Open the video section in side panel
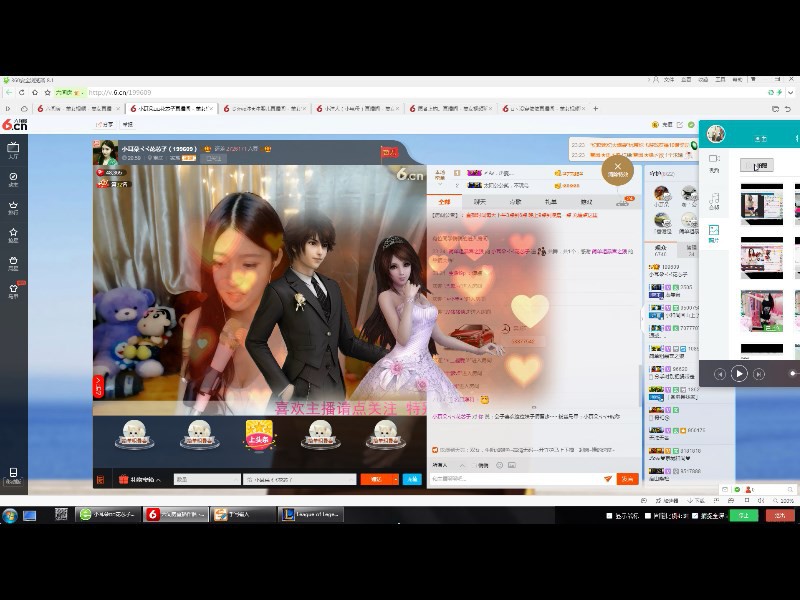Viewport: 800px width, 600px height. (x=714, y=163)
